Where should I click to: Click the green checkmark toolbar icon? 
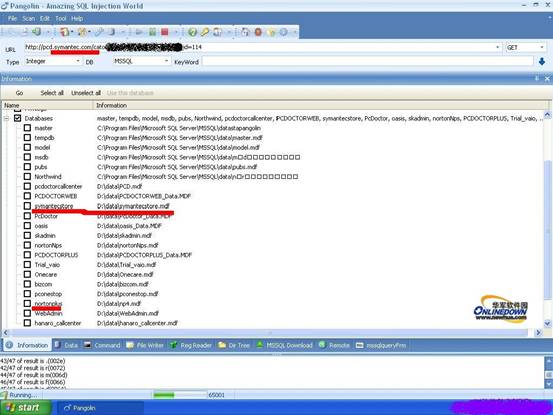pos(192,32)
